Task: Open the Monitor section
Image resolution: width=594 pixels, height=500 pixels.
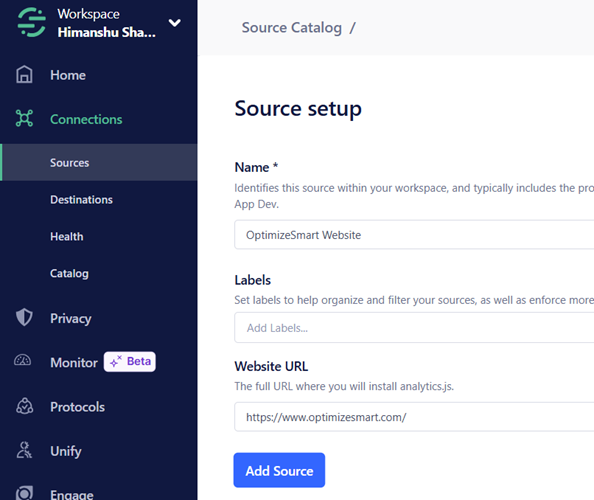Action: [74, 363]
